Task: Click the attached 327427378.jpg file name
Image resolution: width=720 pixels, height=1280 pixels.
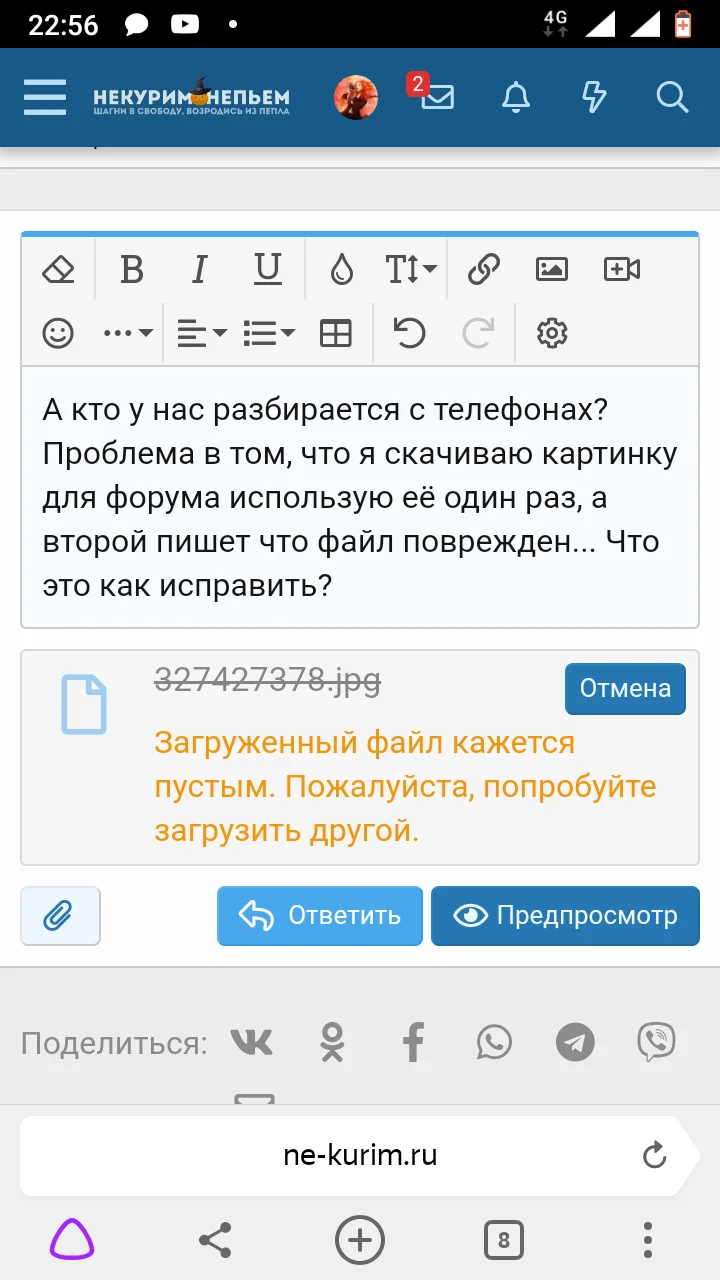Action: tap(267, 680)
